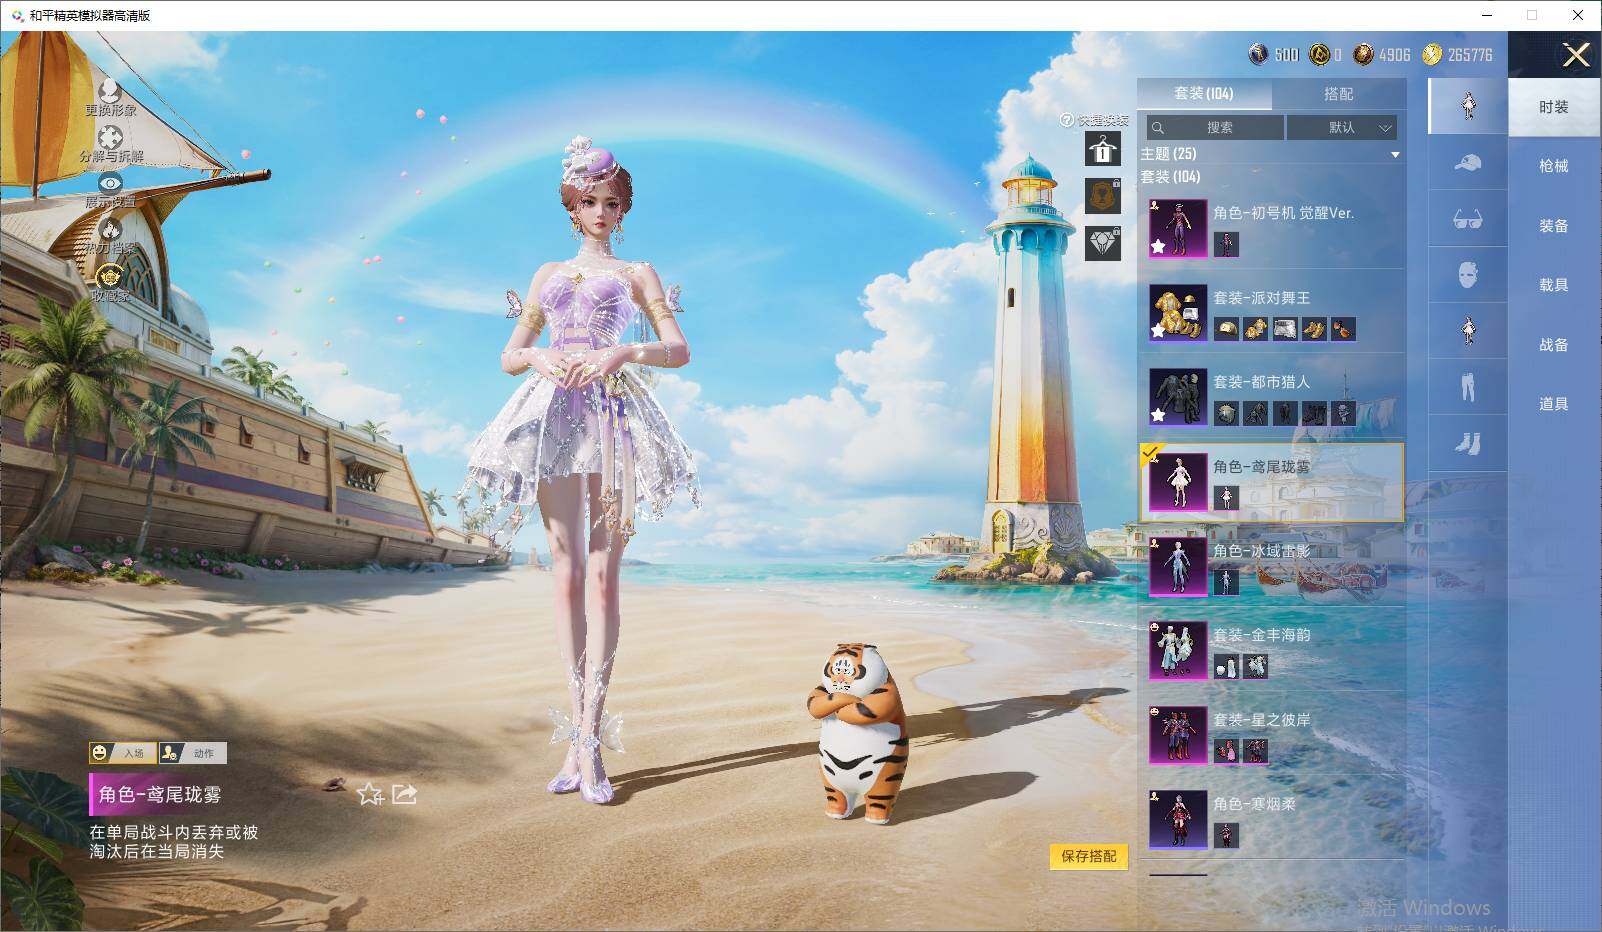The height and width of the screenshot is (932, 1602).
Task: Select the 角色-冰域雪影 outfit row
Action: pyautogui.click(x=1272, y=566)
